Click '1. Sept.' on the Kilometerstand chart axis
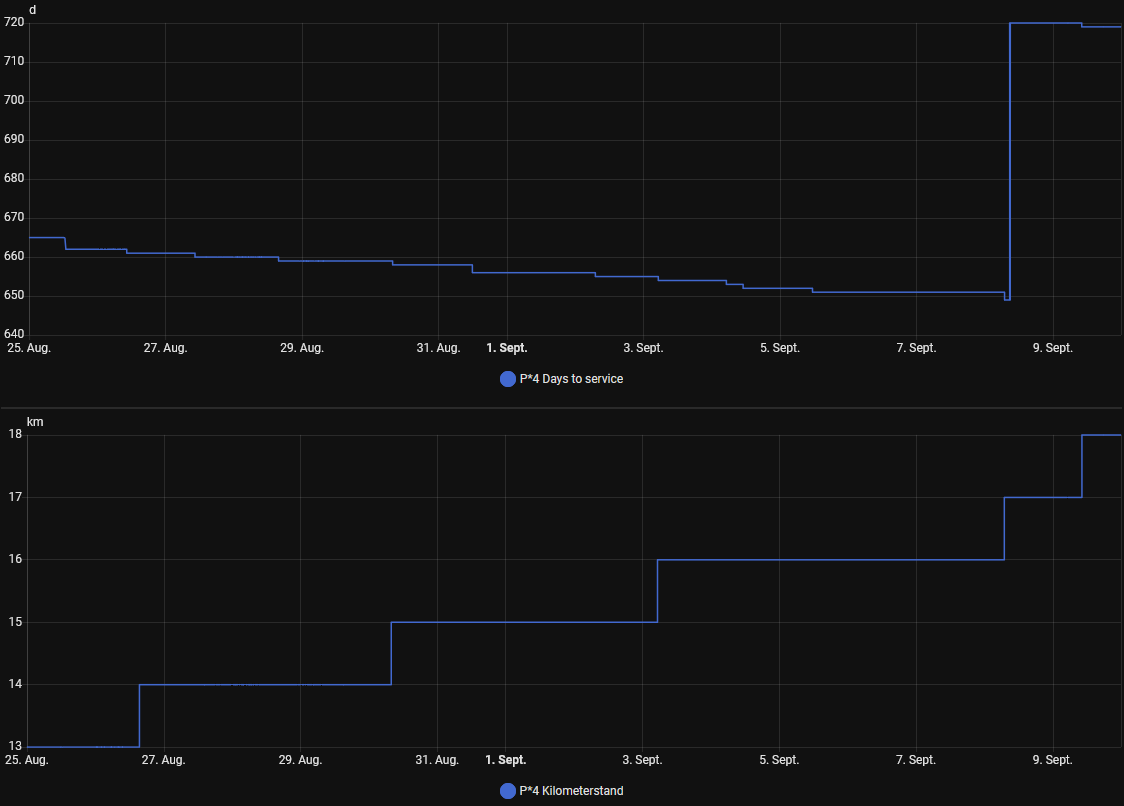1124x806 pixels. pyautogui.click(x=505, y=759)
